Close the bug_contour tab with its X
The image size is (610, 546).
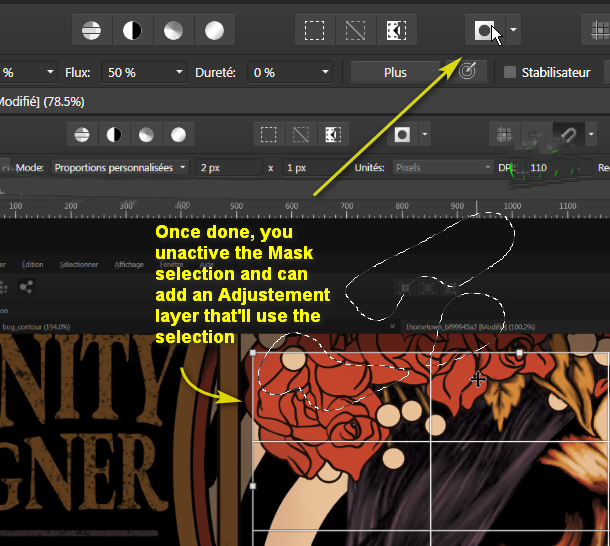coord(393,326)
